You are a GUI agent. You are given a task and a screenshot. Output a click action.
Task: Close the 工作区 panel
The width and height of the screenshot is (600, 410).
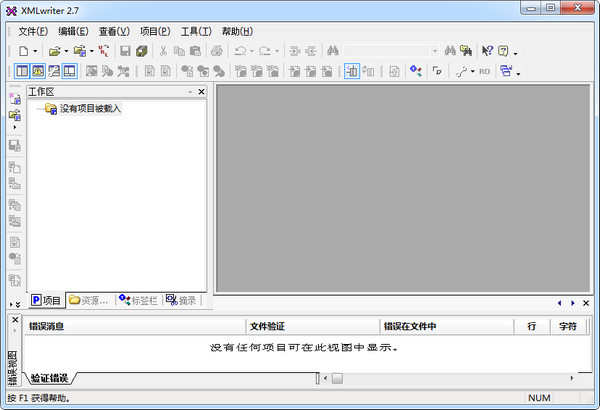(201, 92)
